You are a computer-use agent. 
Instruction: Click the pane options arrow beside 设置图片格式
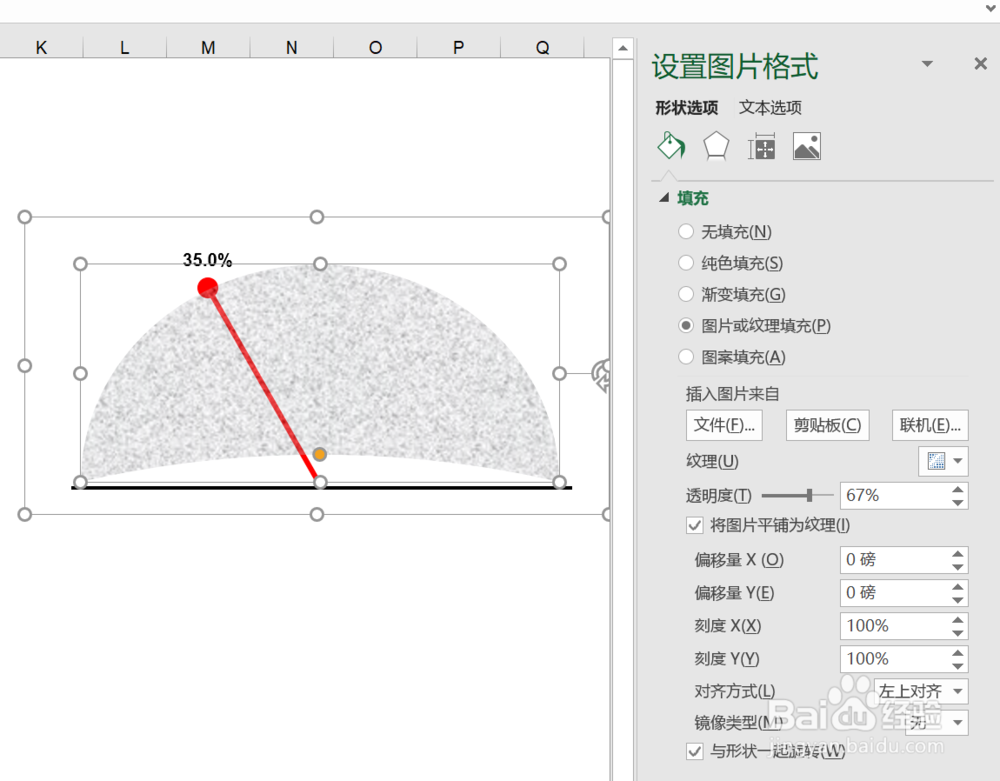[928, 63]
